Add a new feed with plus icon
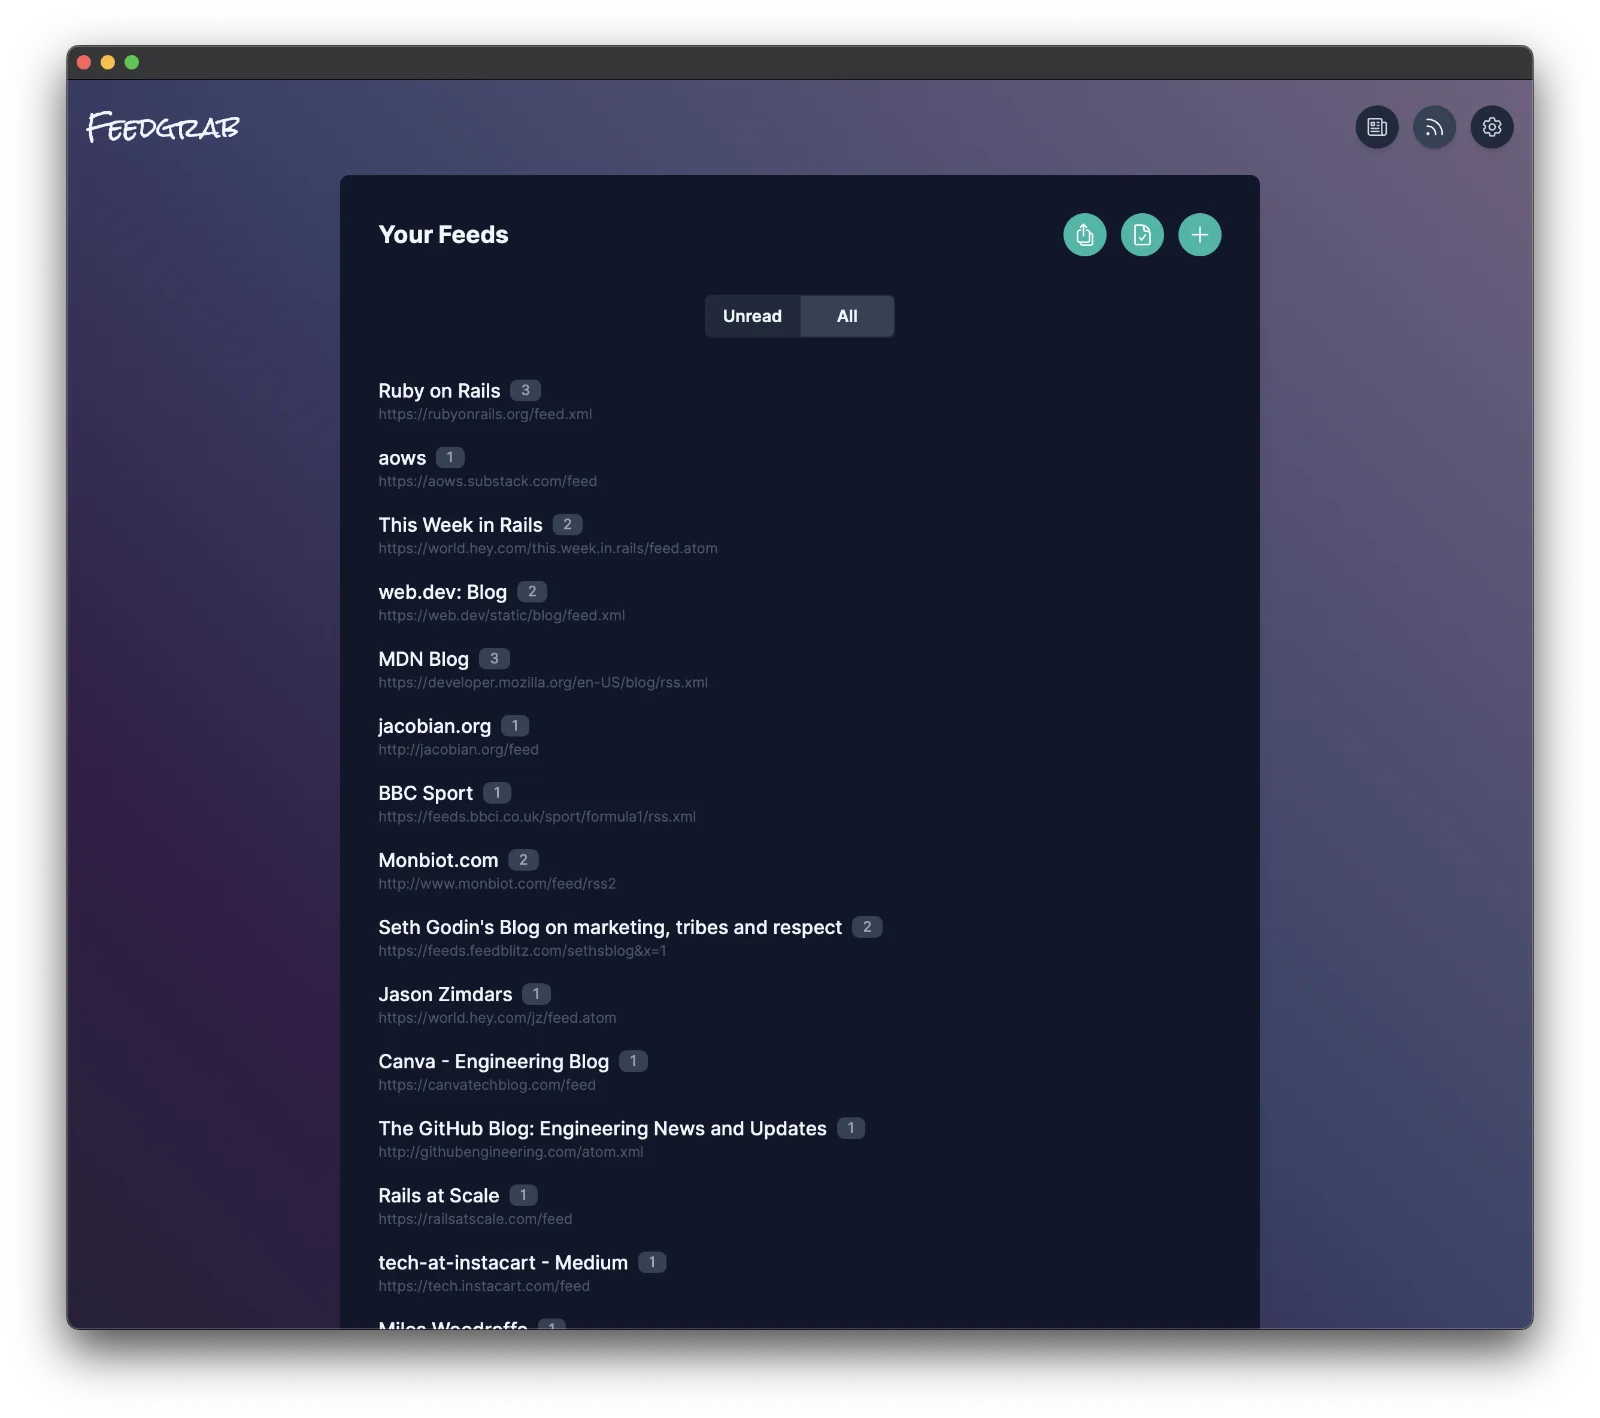The image size is (1600, 1418). (x=1200, y=235)
